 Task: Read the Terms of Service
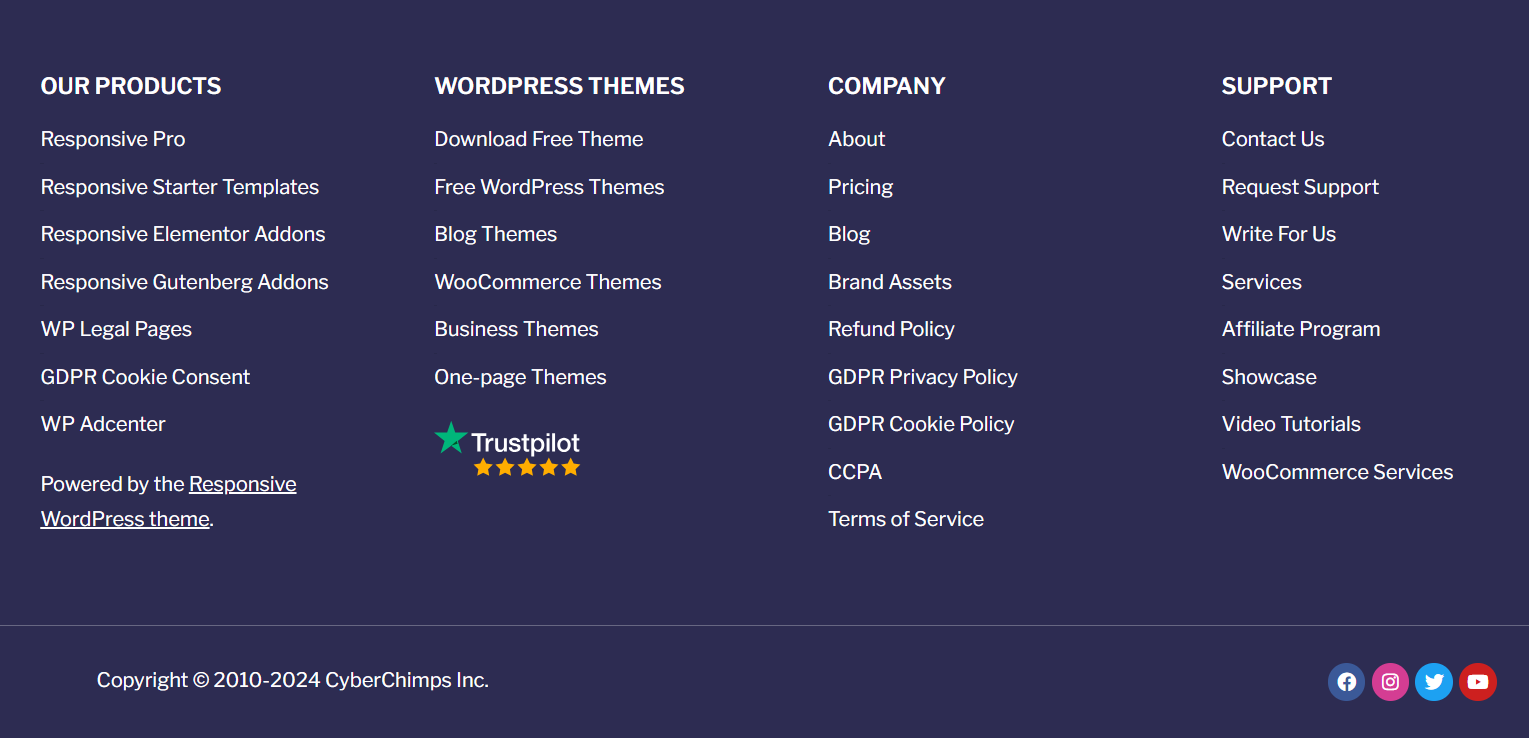[x=906, y=519]
